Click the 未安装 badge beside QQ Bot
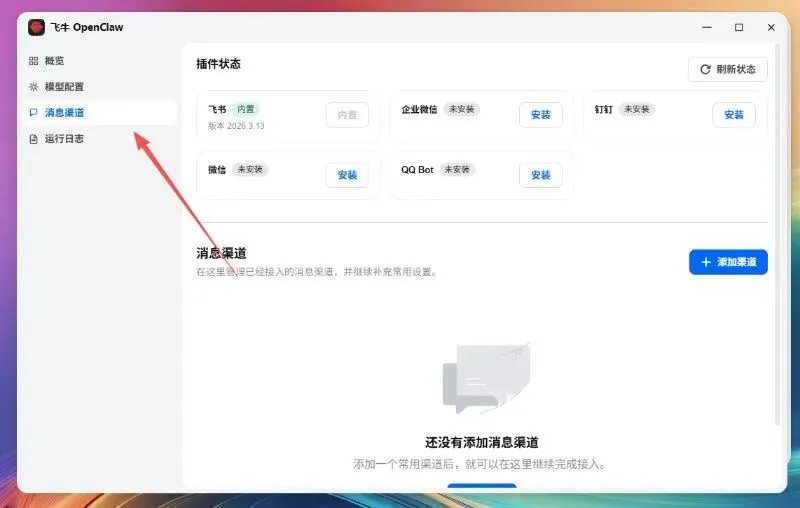Screen dimensions: 800x508 click(x=457, y=169)
